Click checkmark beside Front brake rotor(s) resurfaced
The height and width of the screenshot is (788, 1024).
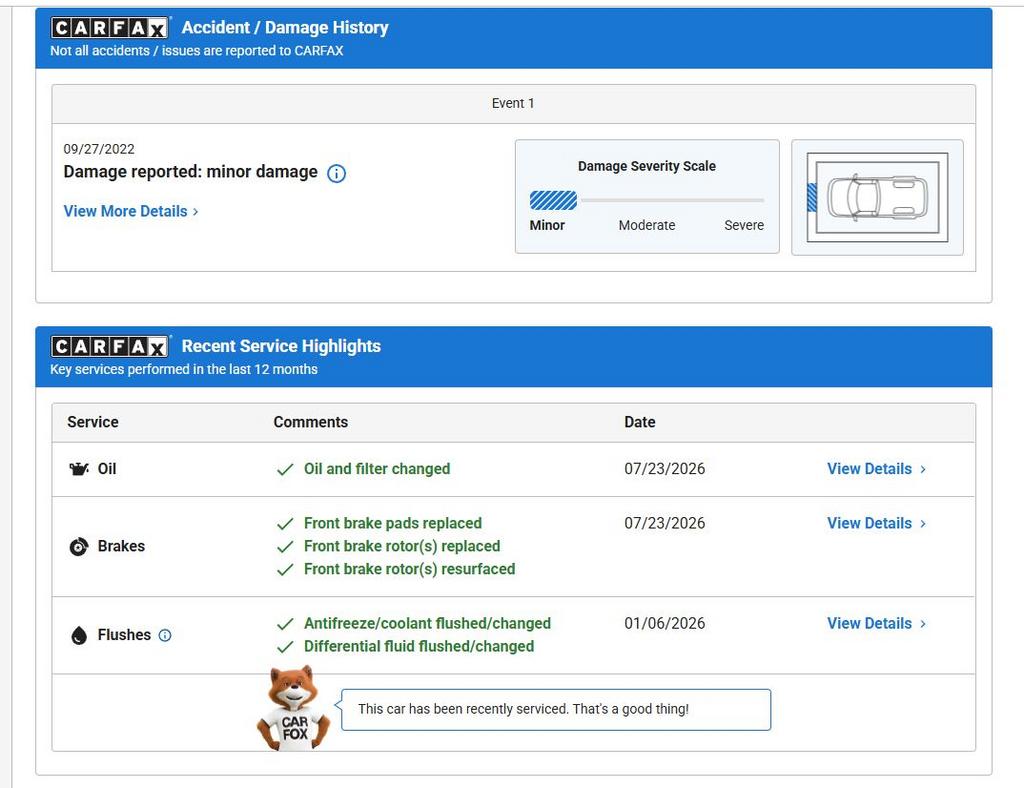coord(285,569)
